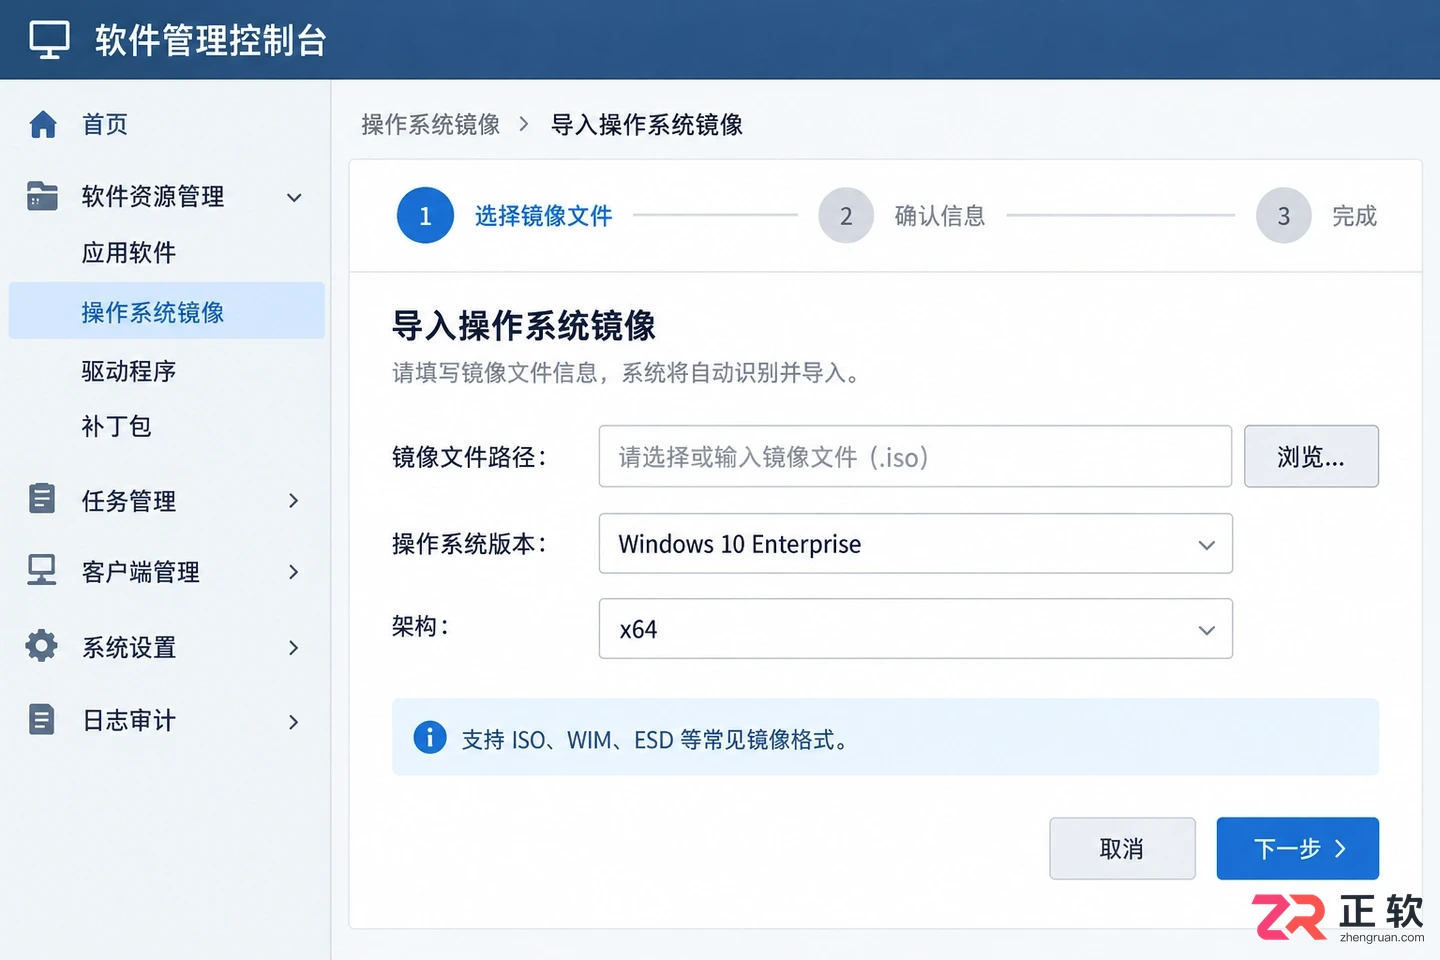Click the 架构 field label

tap(421, 627)
